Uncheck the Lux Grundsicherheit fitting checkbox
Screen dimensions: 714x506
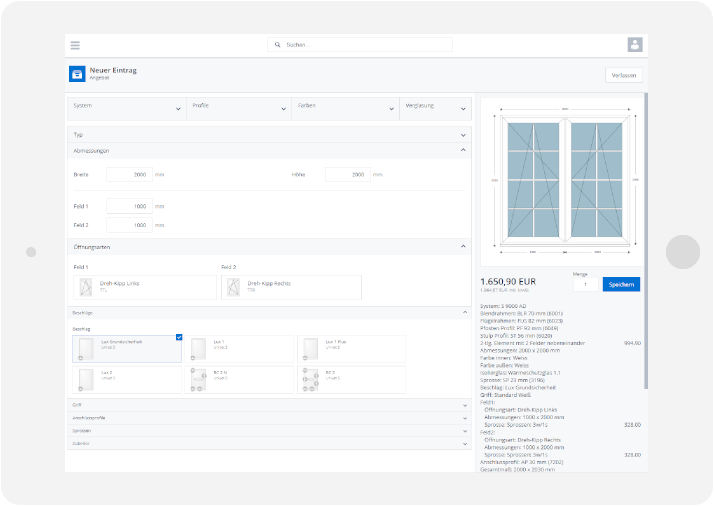pyautogui.click(x=178, y=338)
